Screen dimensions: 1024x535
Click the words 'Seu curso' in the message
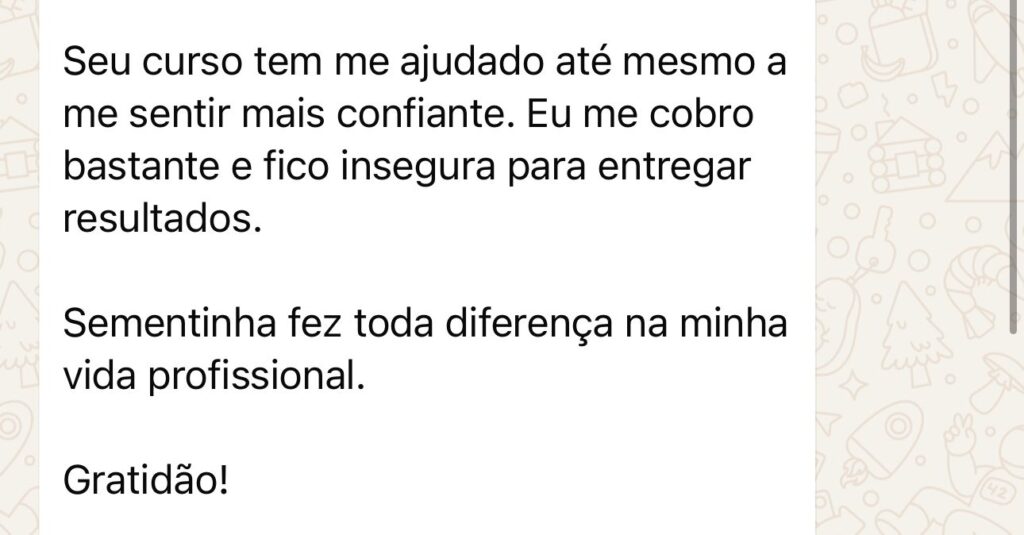[152, 63]
